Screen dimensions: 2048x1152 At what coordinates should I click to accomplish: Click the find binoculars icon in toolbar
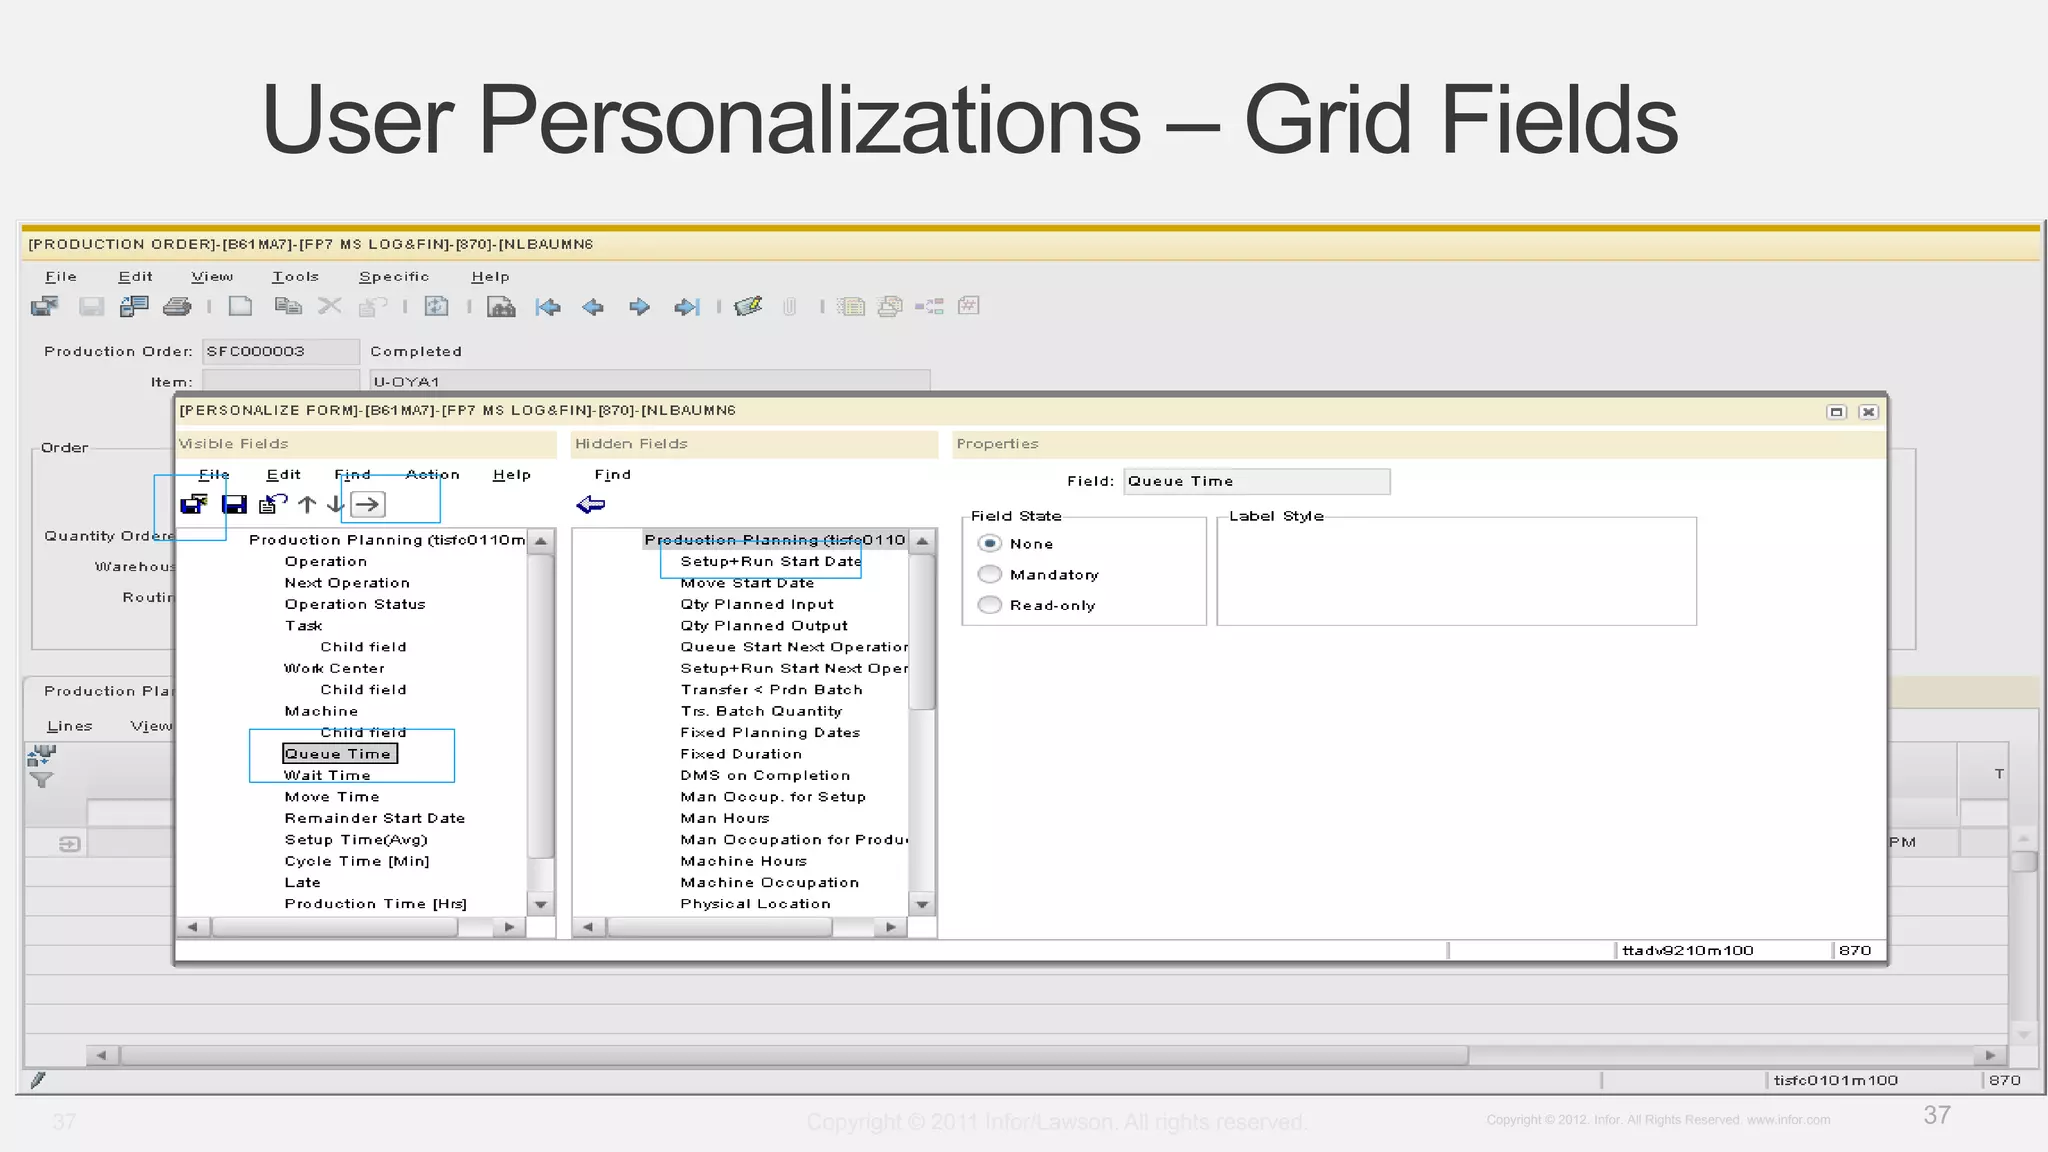click(501, 307)
